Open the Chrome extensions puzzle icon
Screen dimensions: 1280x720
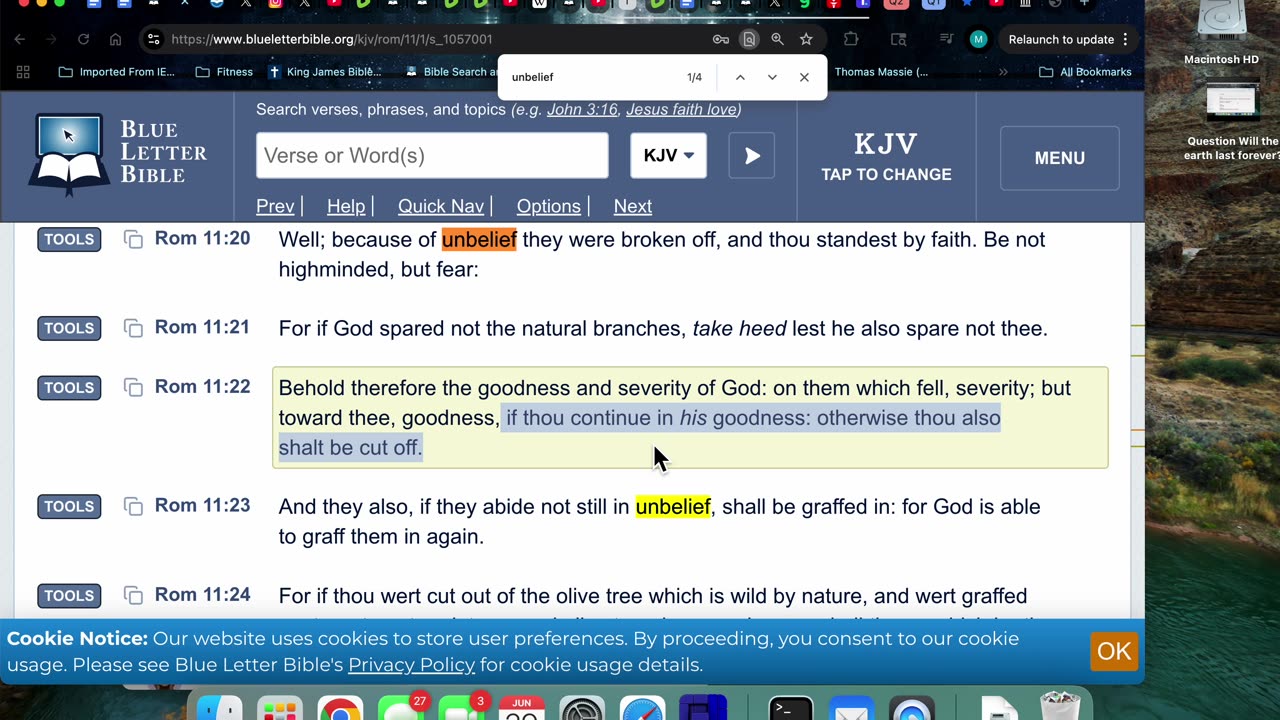click(x=851, y=39)
